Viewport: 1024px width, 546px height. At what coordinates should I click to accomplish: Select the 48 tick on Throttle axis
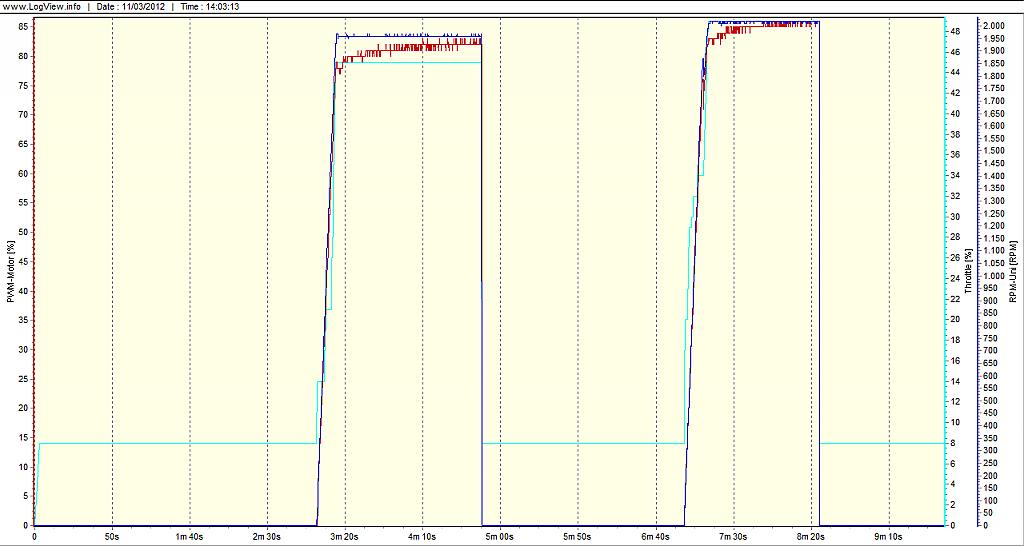coord(955,32)
